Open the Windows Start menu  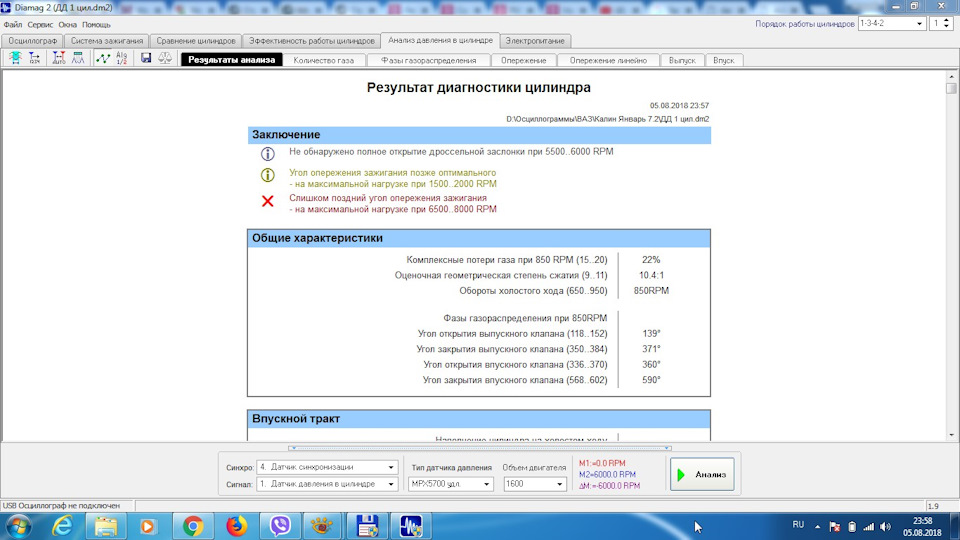[x=17, y=526]
